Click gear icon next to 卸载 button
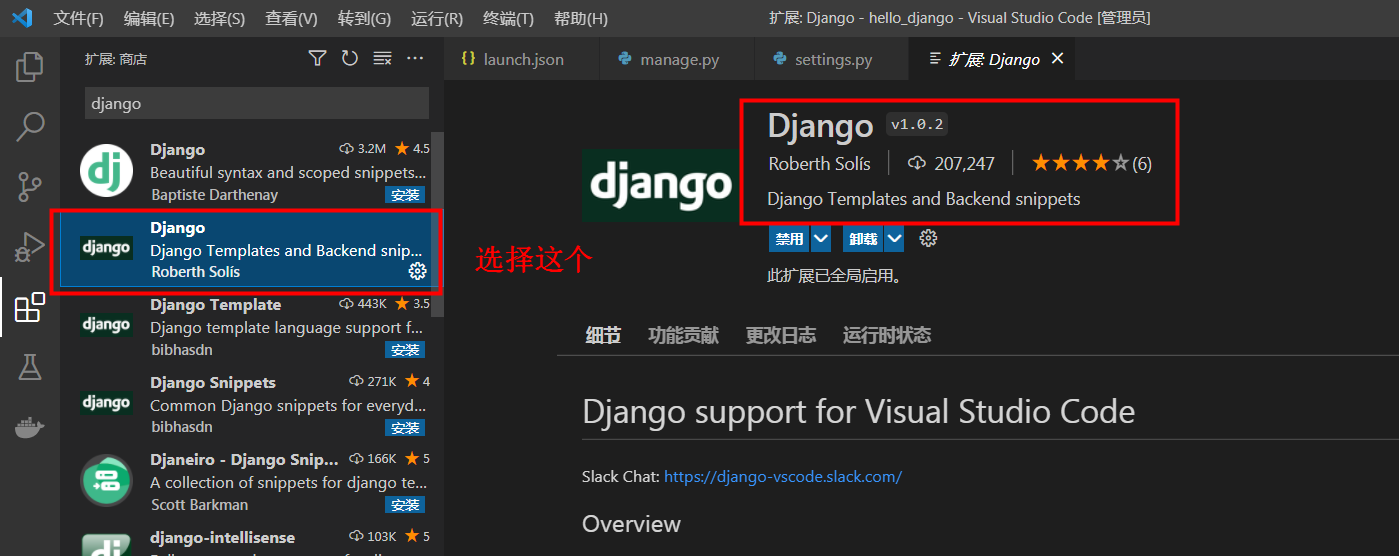The image size is (1399, 556). pos(928,238)
